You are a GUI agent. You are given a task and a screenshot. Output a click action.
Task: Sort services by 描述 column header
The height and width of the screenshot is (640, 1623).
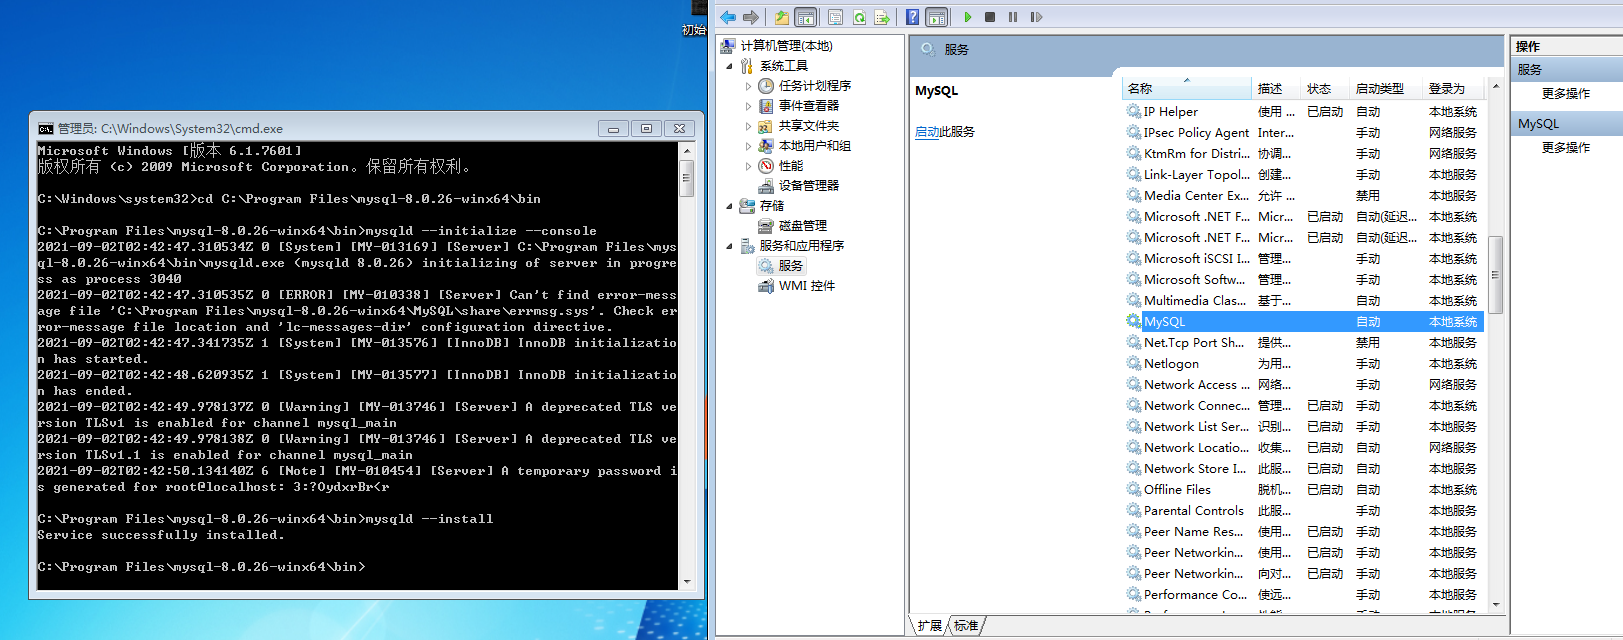(x=1276, y=88)
